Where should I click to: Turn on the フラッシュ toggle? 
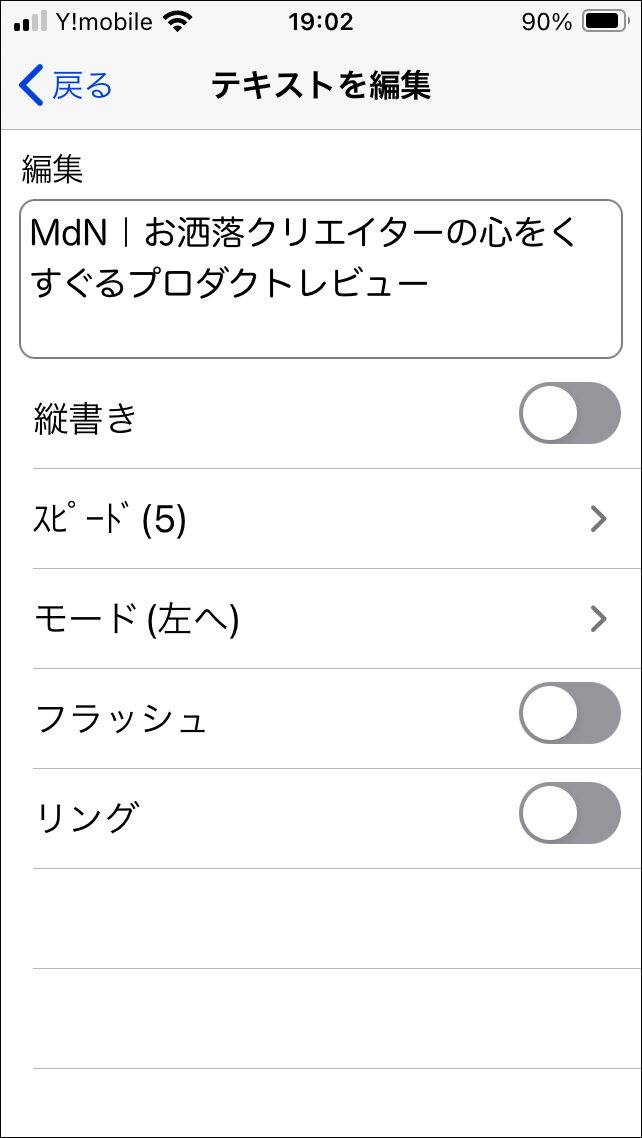(569, 713)
